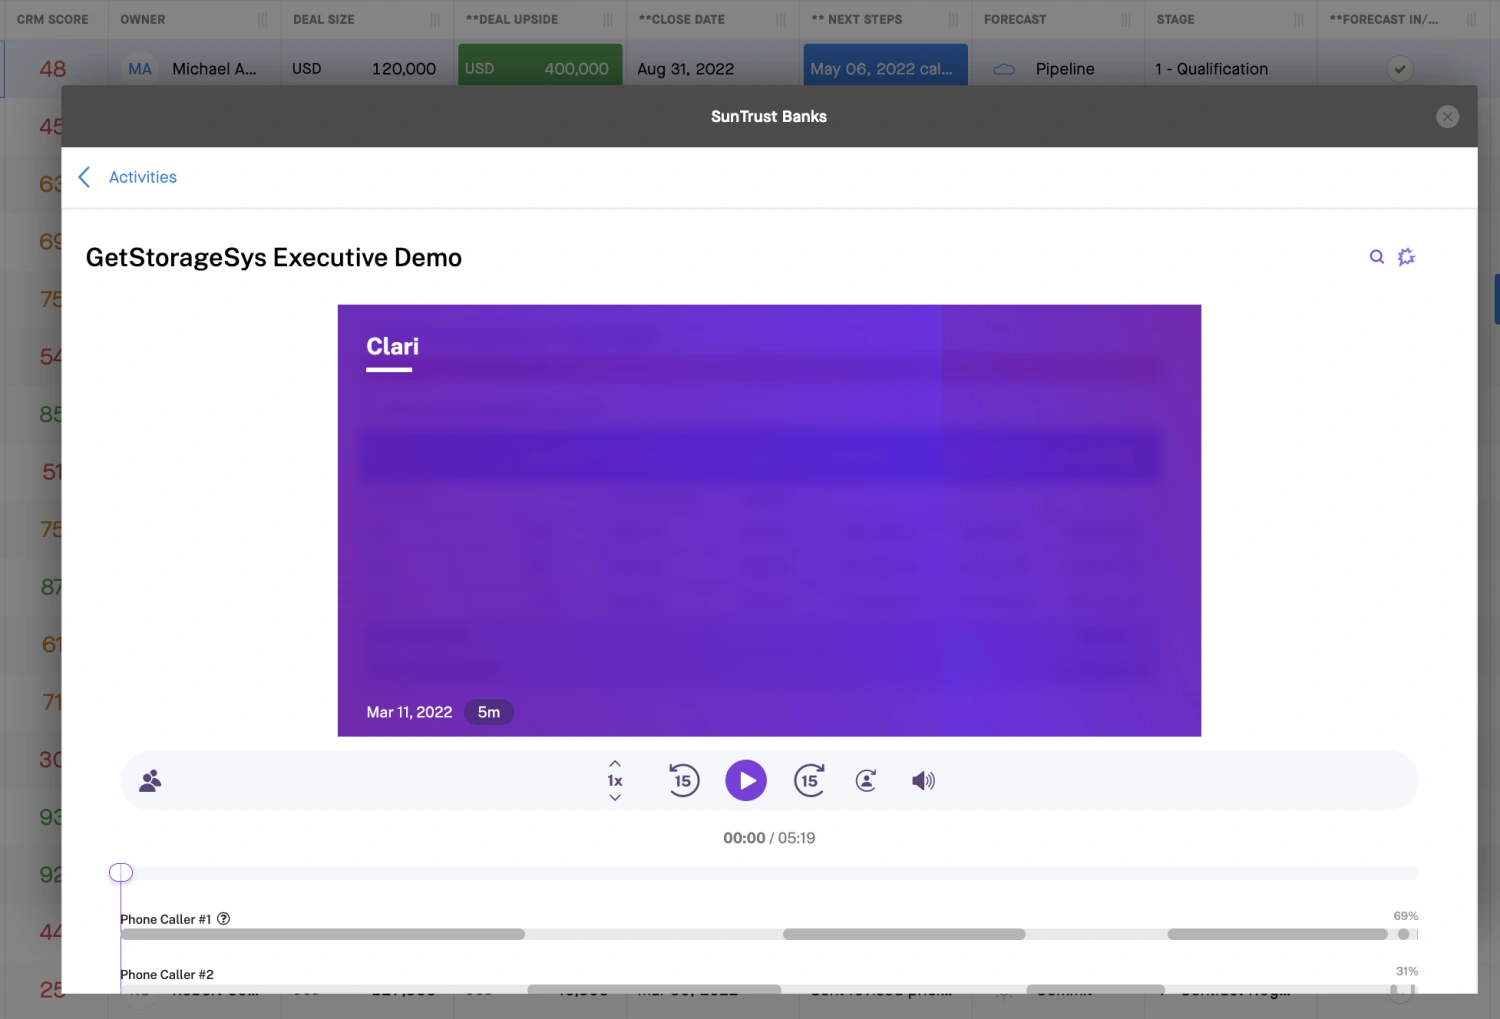Open the sparkle icon next to search
Screen dimensions: 1500x1019
pyautogui.click(x=1407, y=257)
